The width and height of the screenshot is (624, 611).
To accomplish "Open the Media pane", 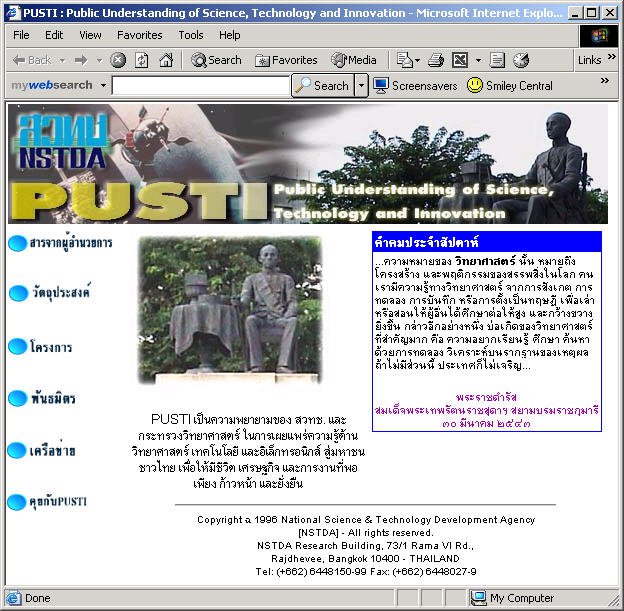I will coord(354,60).
